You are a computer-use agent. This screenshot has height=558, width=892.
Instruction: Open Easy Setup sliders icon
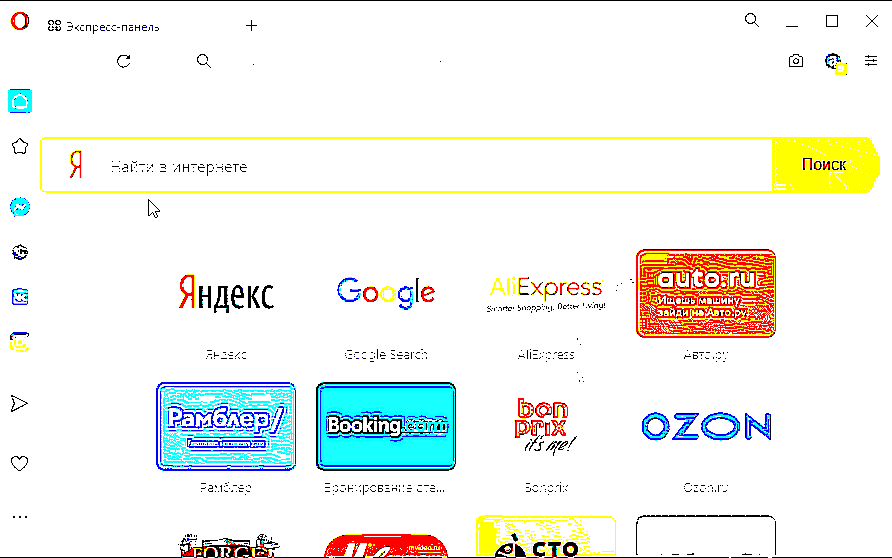(x=871, y=60)
